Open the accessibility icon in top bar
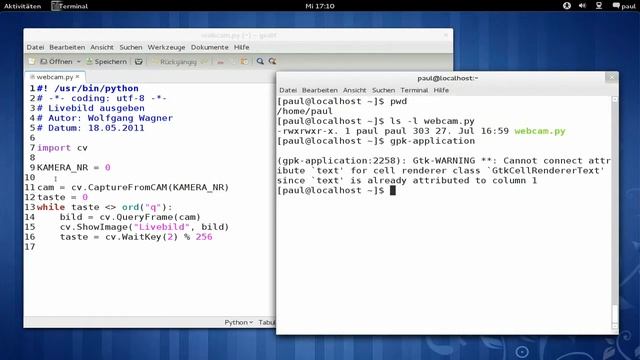This screenshot has height=360, width=640. click(x=567, y=6)
